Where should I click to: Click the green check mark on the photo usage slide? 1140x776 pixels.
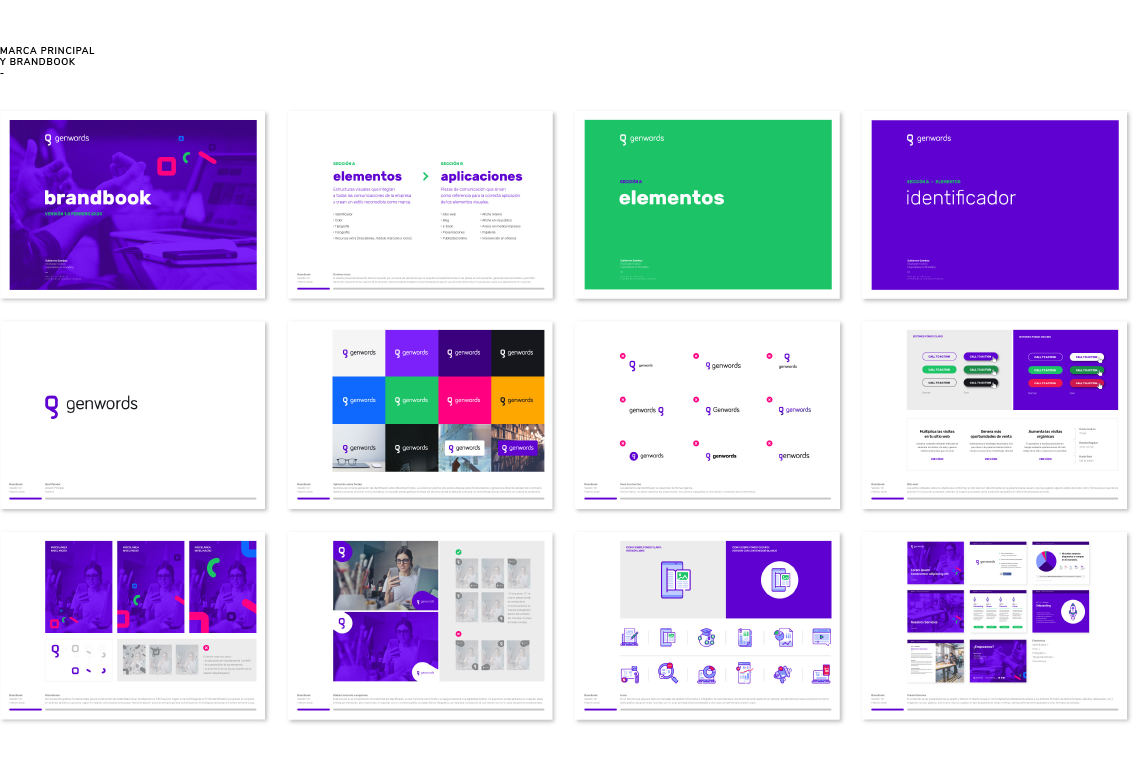pos(458,551)
